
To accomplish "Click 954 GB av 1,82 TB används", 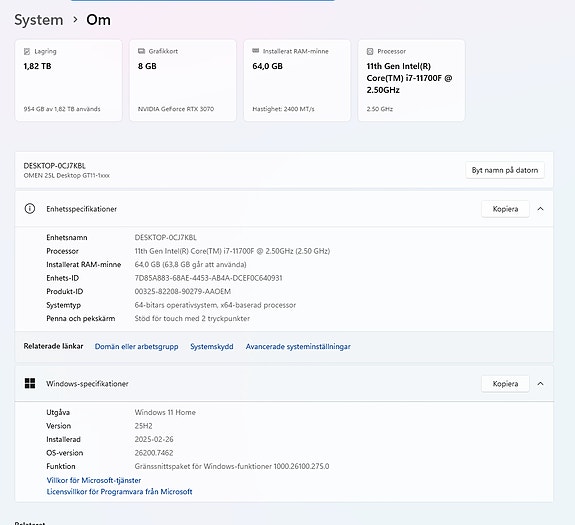I will coord(62,109).
